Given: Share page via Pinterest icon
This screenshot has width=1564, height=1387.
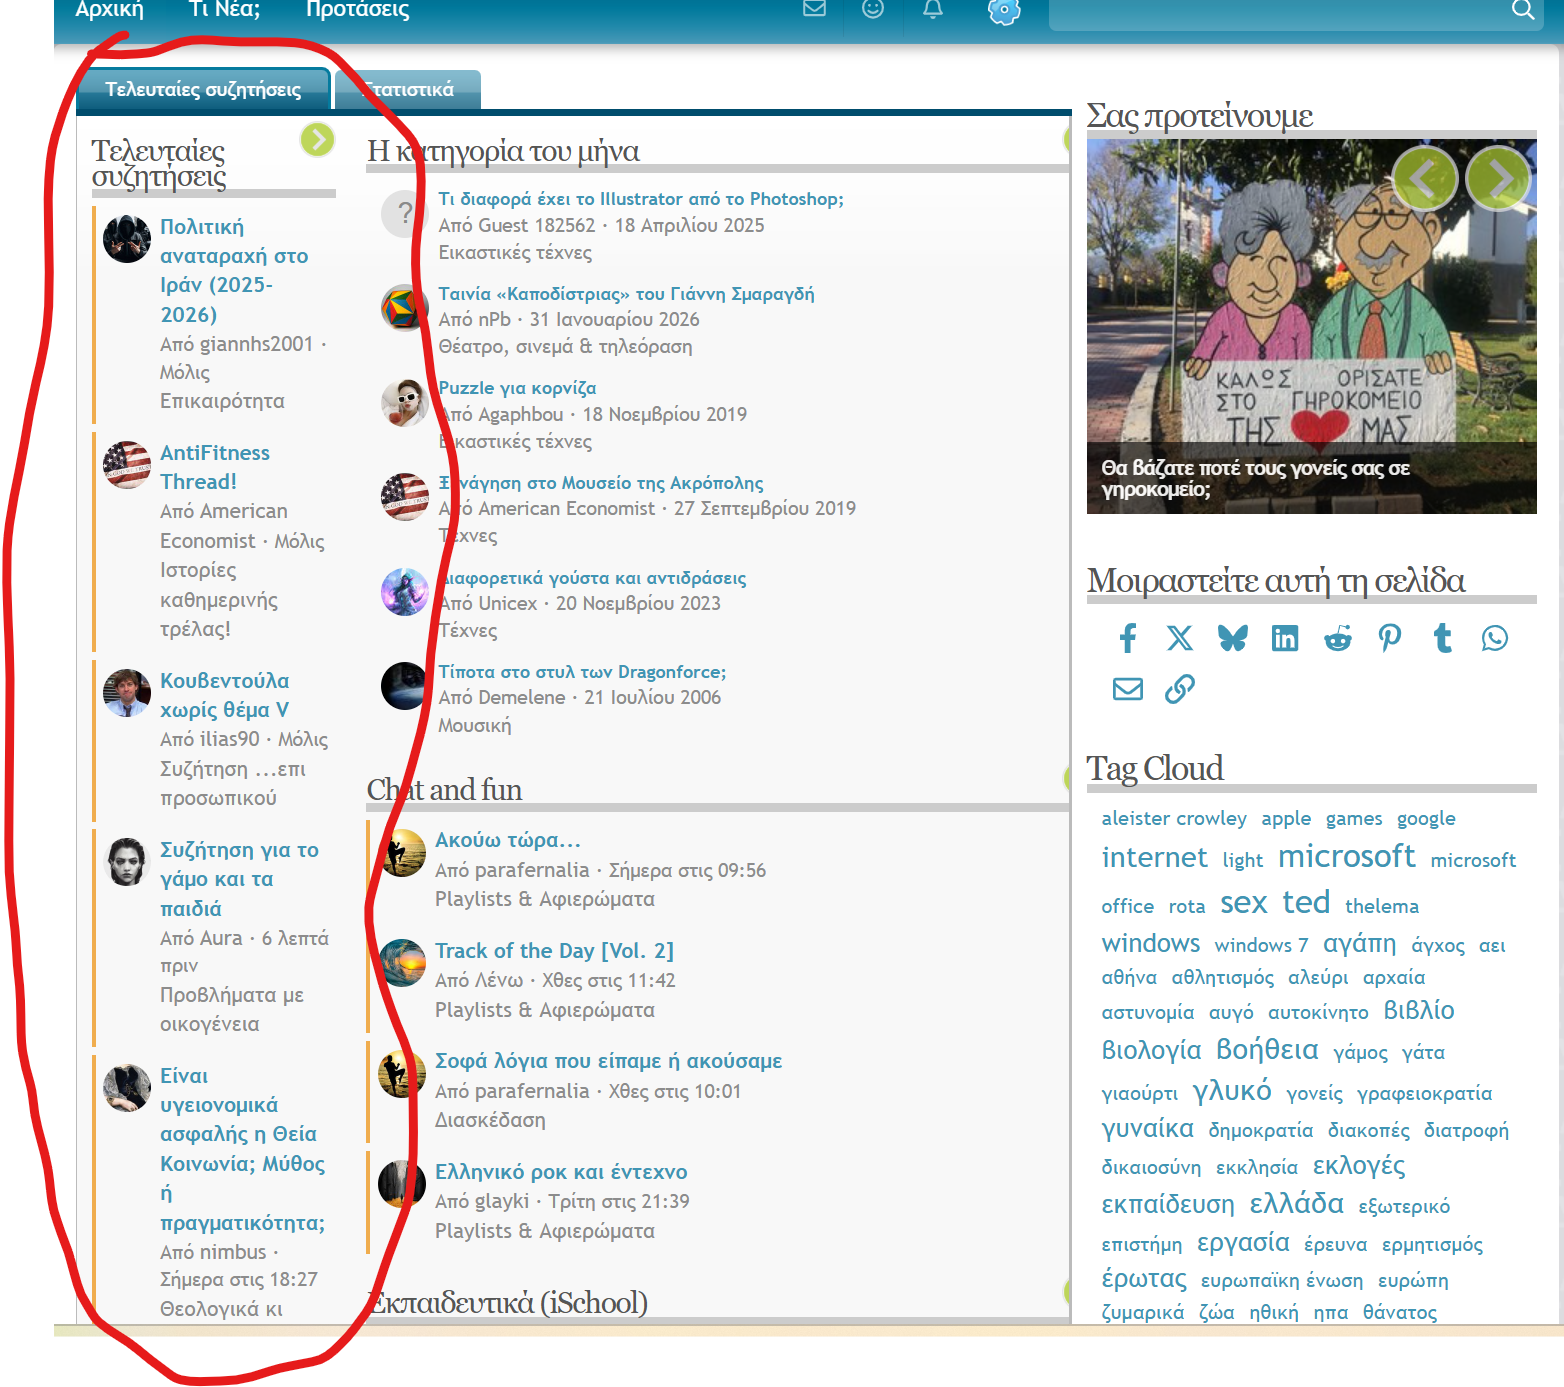Looking at the screenshot, I should coord(1389,638).
